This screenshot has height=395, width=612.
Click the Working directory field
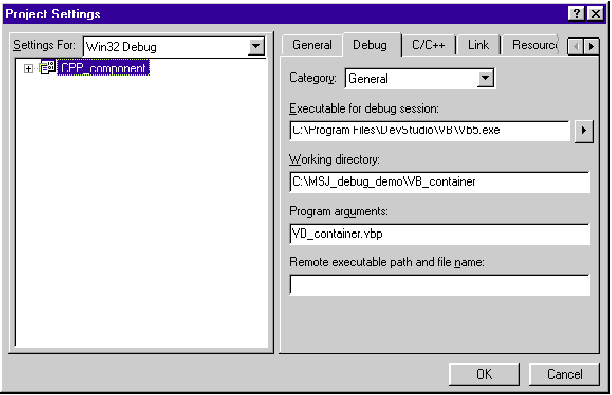(x=439, y=182)
